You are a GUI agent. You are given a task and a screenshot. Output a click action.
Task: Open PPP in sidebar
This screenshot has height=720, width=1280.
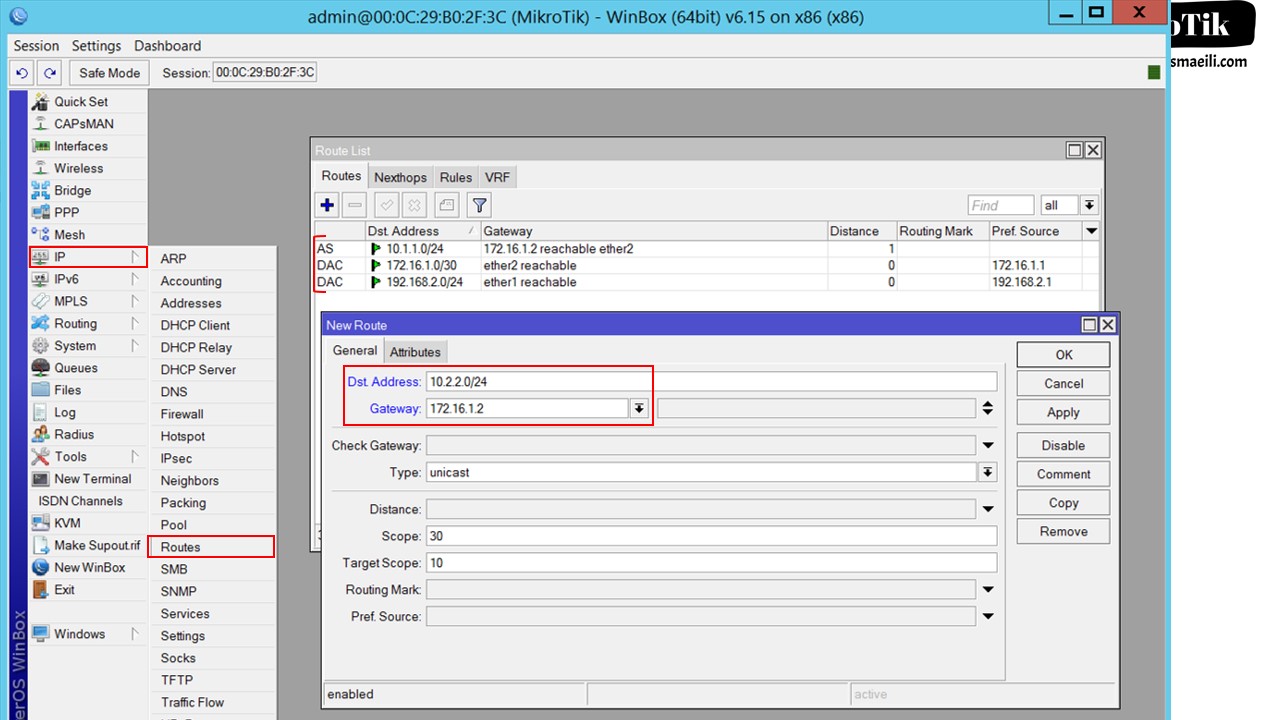point(66,212)
